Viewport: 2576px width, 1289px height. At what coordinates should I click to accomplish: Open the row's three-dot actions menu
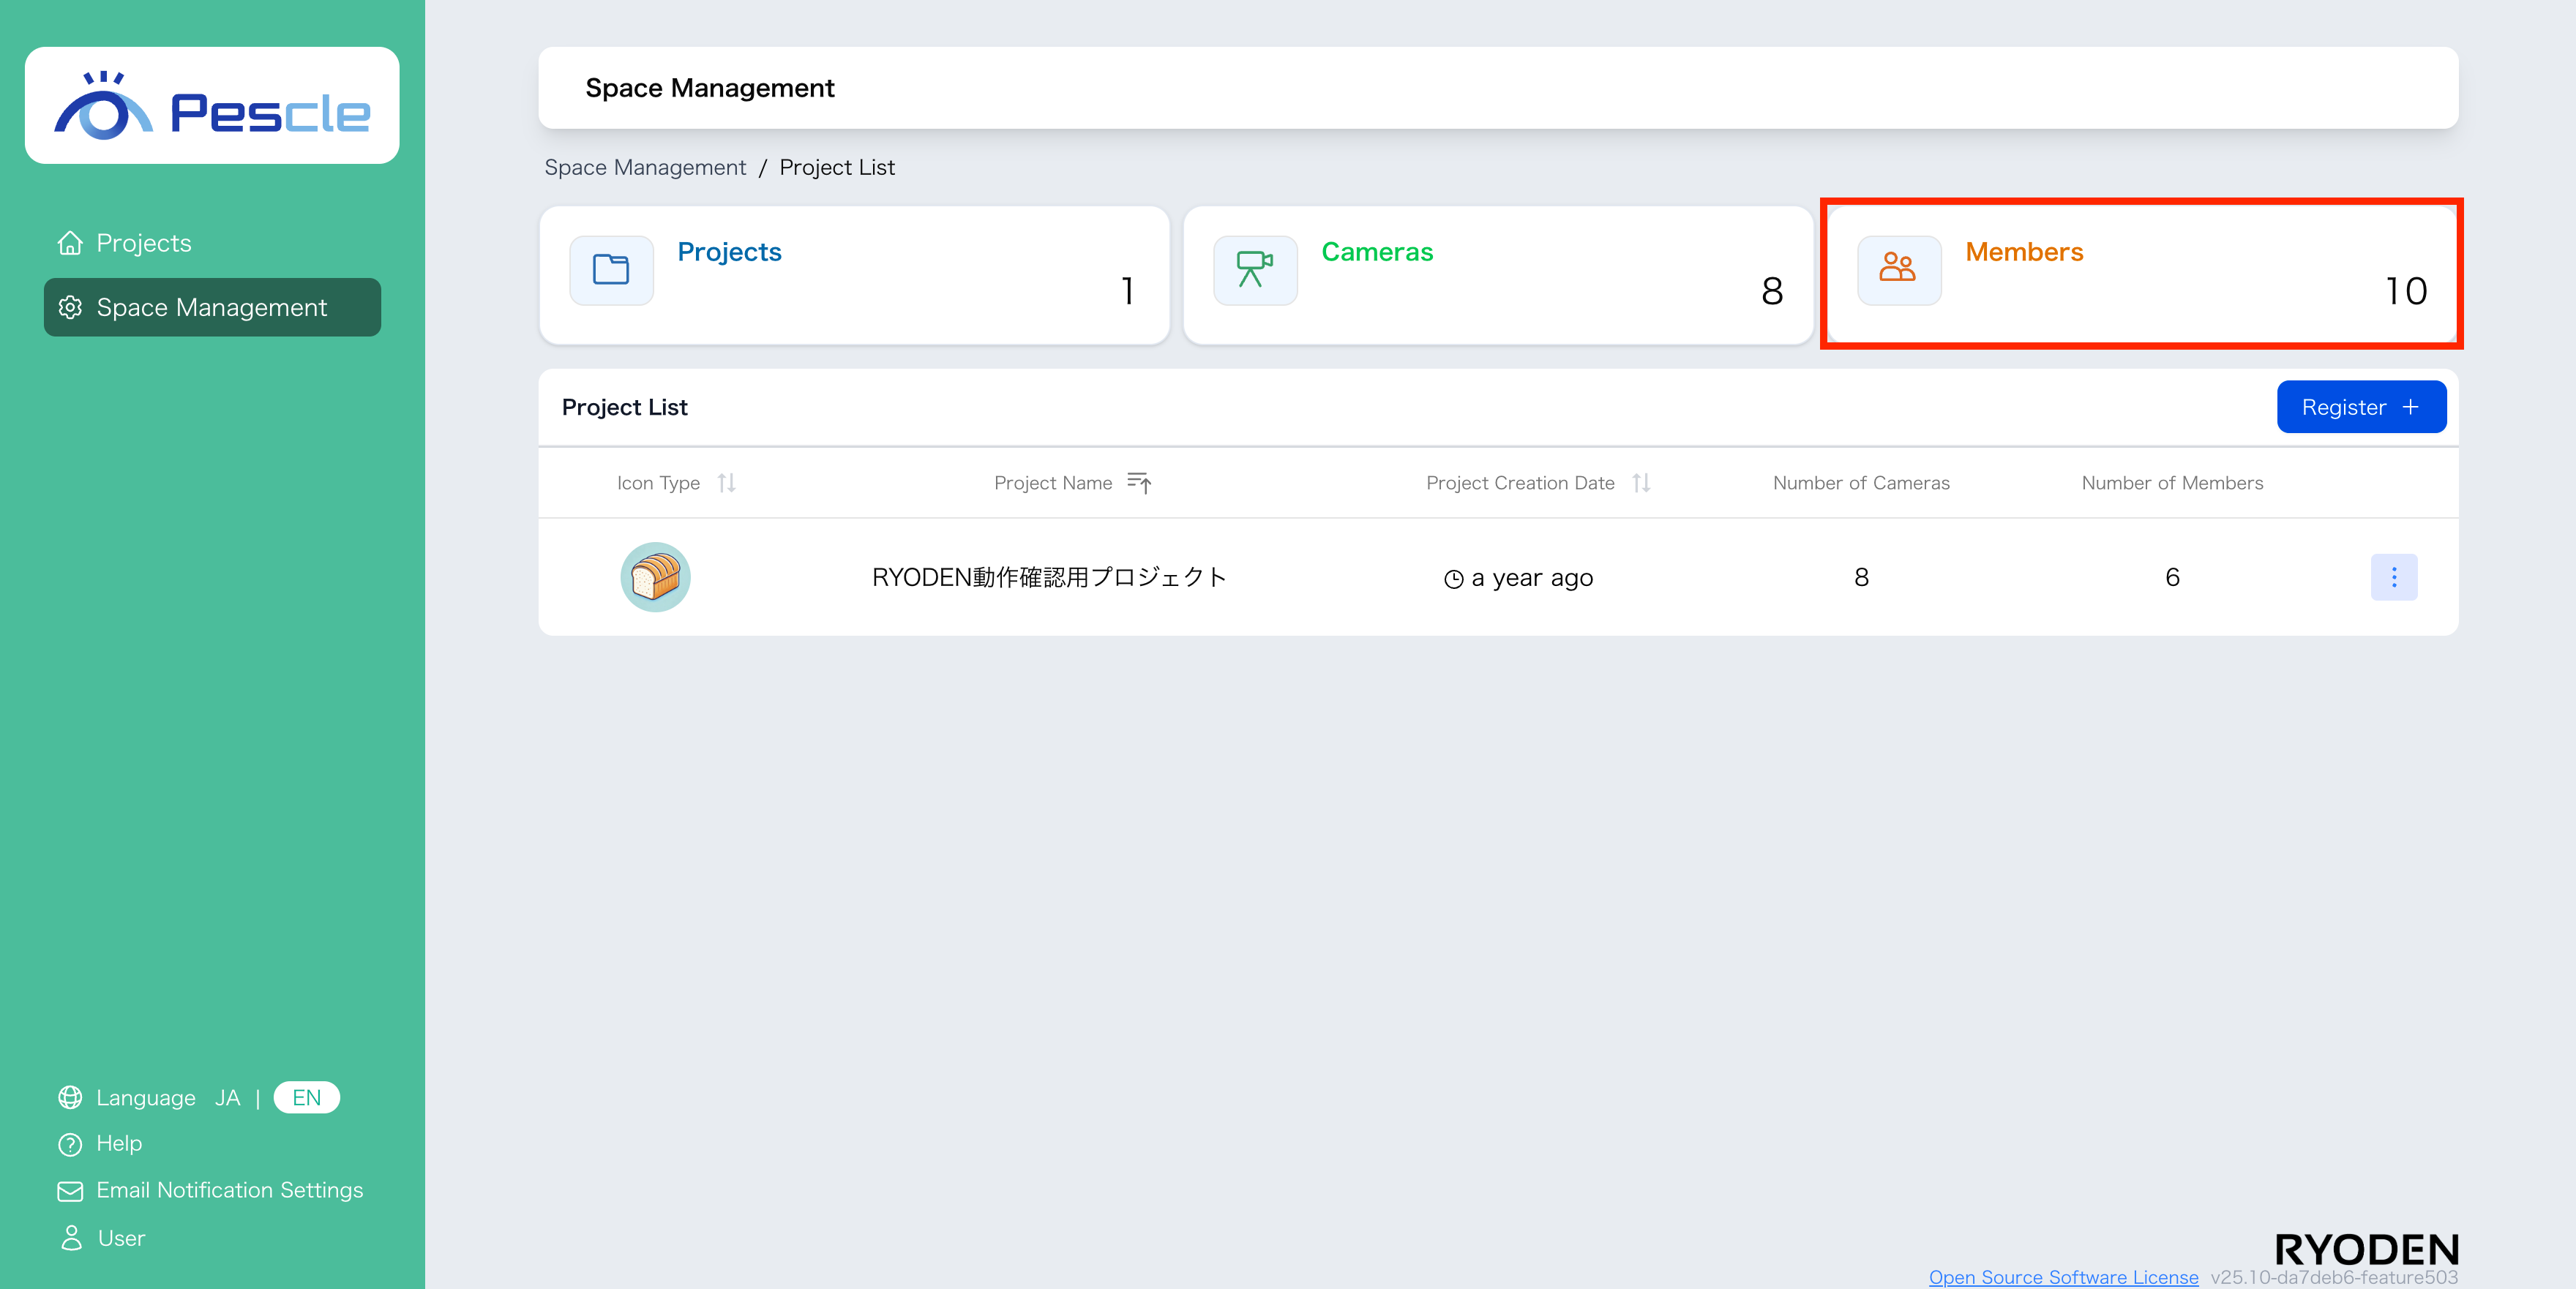pos(2393,577)
